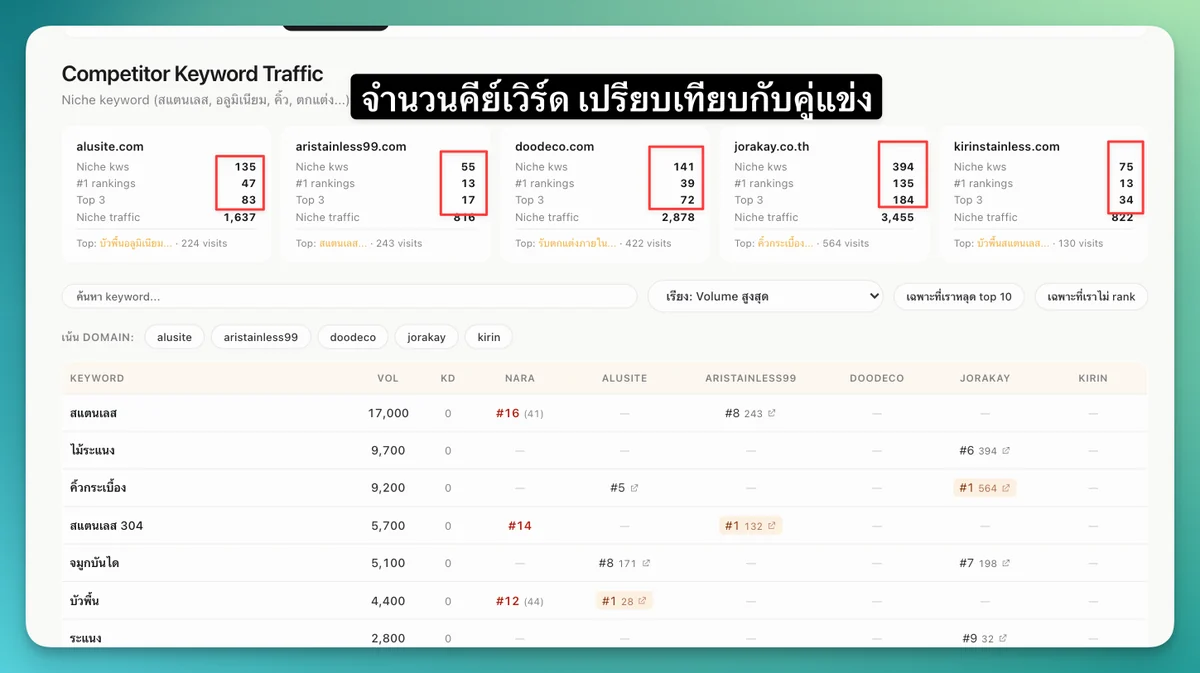Click Niche traffic value 2,878 on doodeco card
This screenshot has height=673, width=1200.
[678, 217]
